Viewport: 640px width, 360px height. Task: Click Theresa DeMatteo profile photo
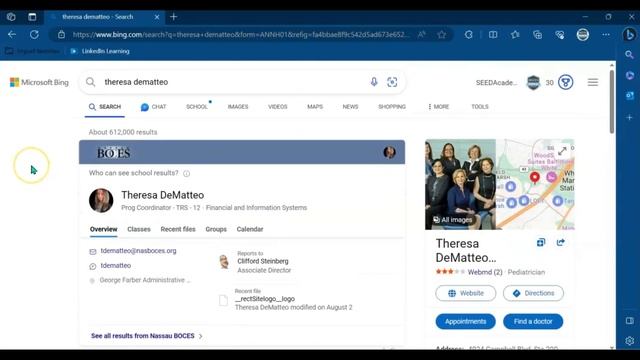tap(101, 200)
